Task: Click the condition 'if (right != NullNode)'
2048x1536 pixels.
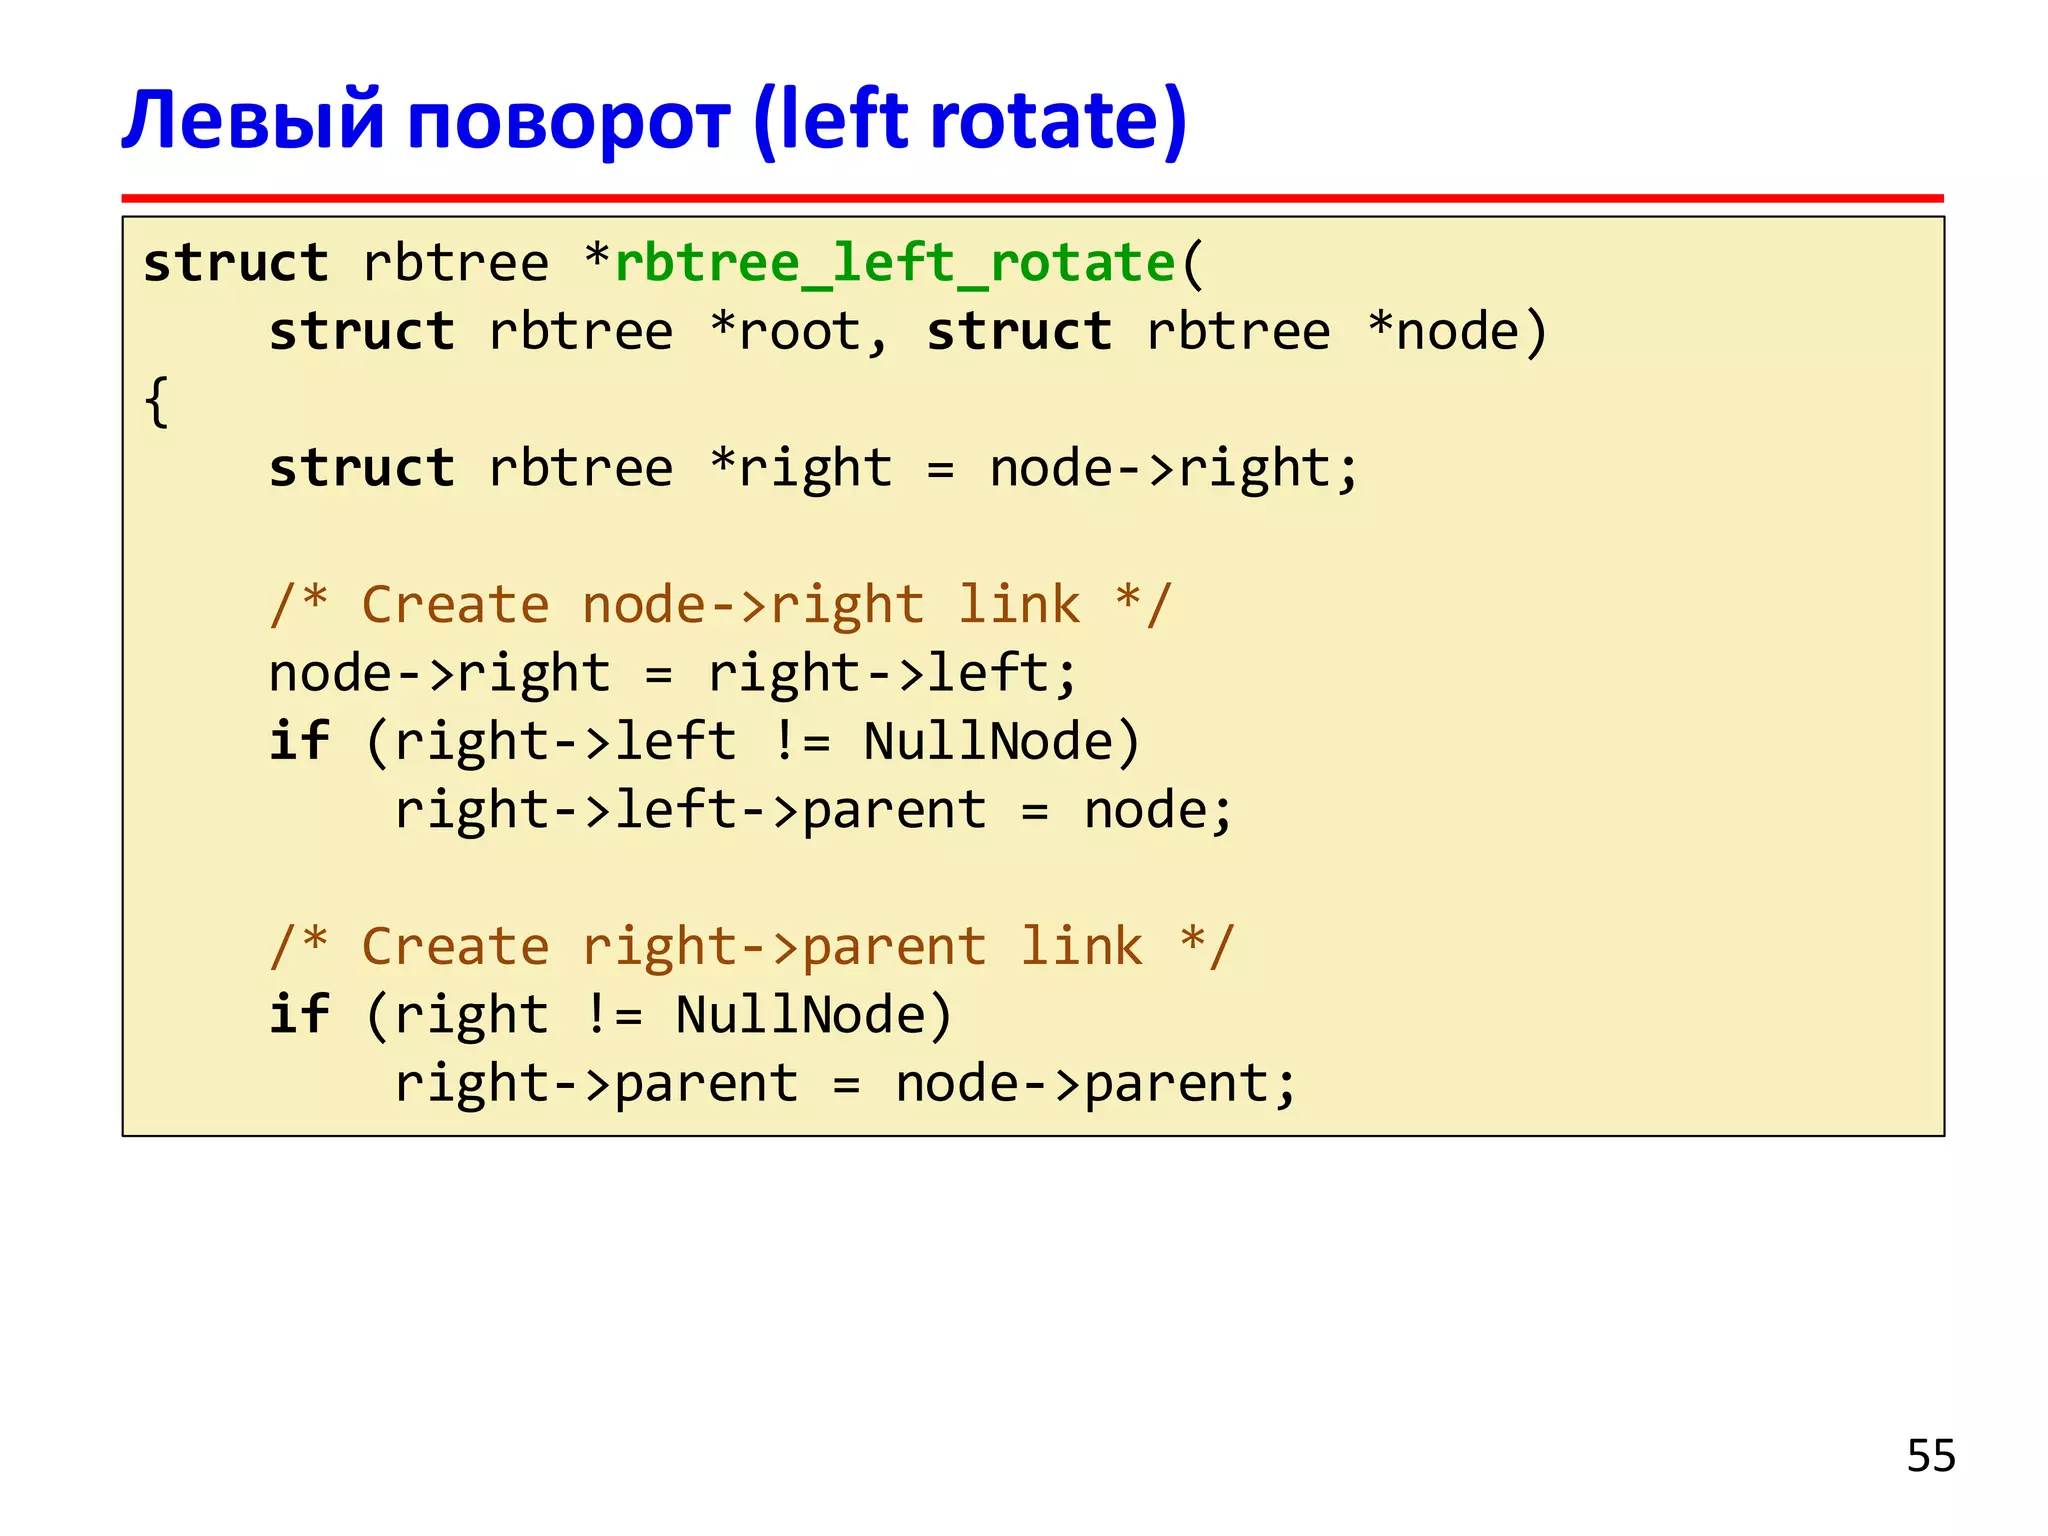Action: pyautogui.click(x=611, y=1016)
